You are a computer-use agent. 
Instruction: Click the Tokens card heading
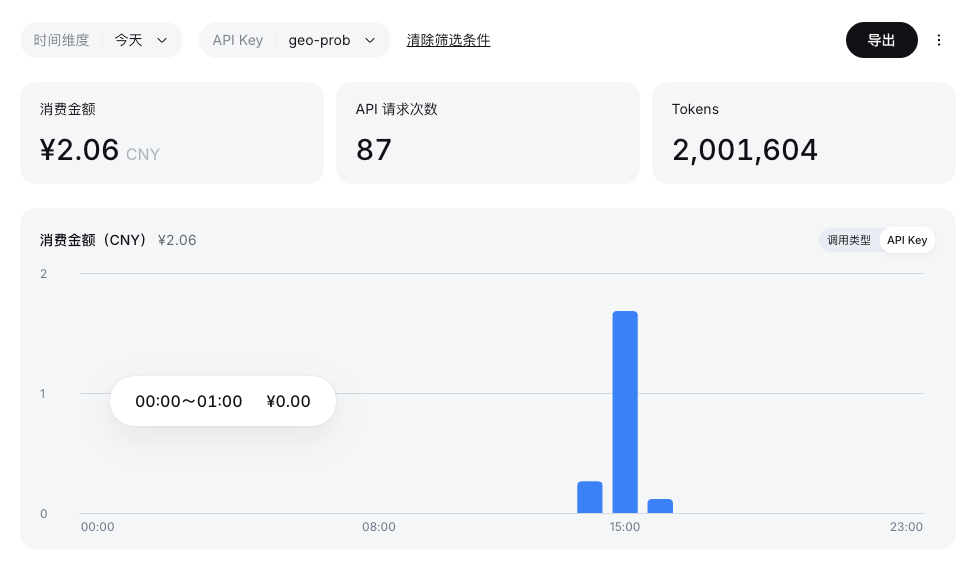[x=695, y=109]
